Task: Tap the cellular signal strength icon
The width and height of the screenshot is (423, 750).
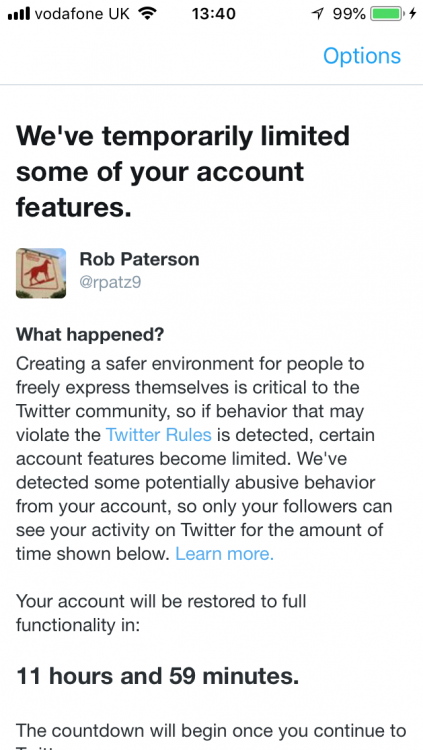Action: click(x=19, y=14)
